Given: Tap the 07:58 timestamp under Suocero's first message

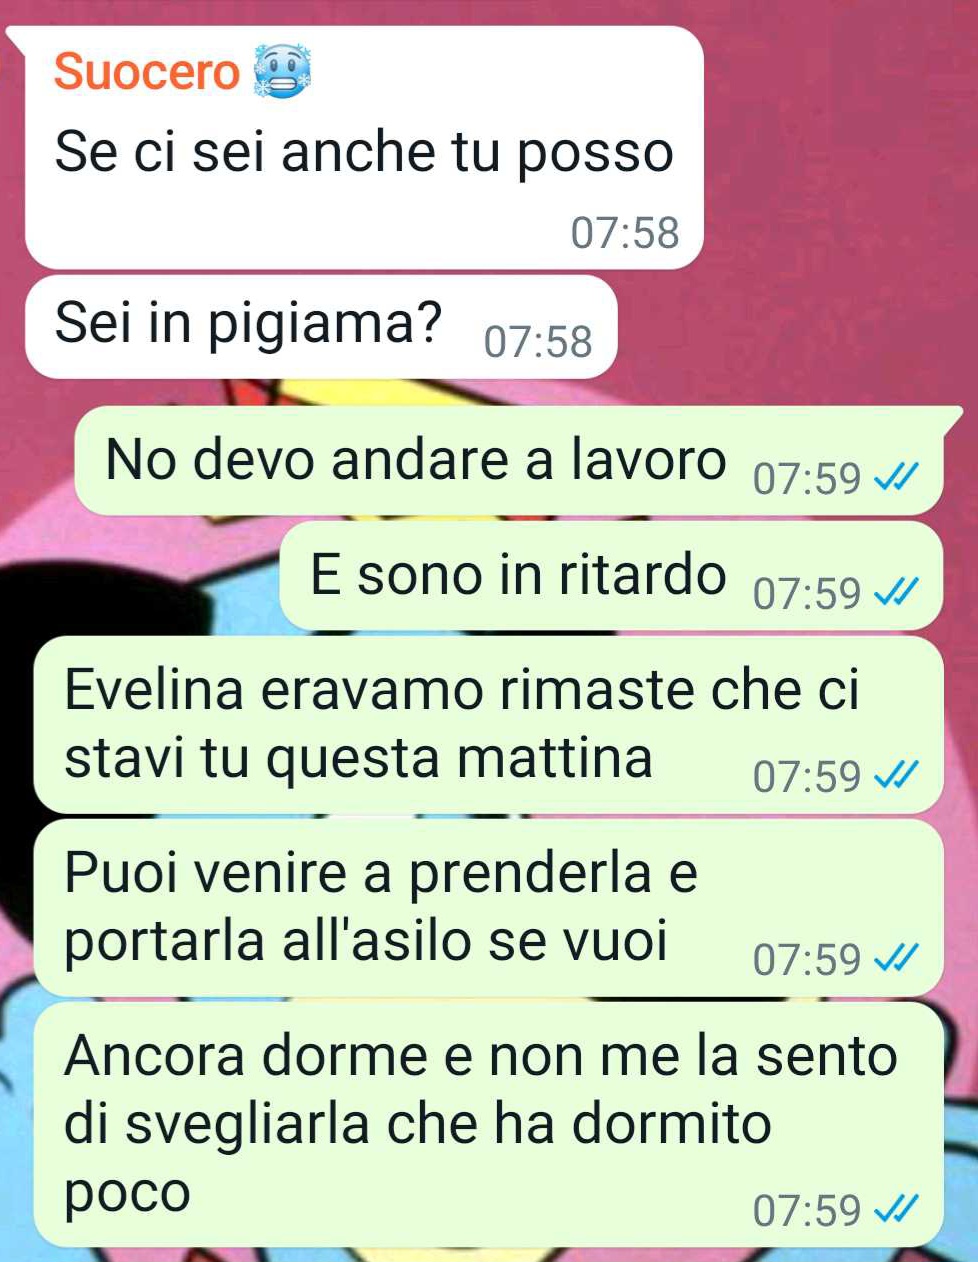Looking at the screenshot, I should [x=625, y=233].
